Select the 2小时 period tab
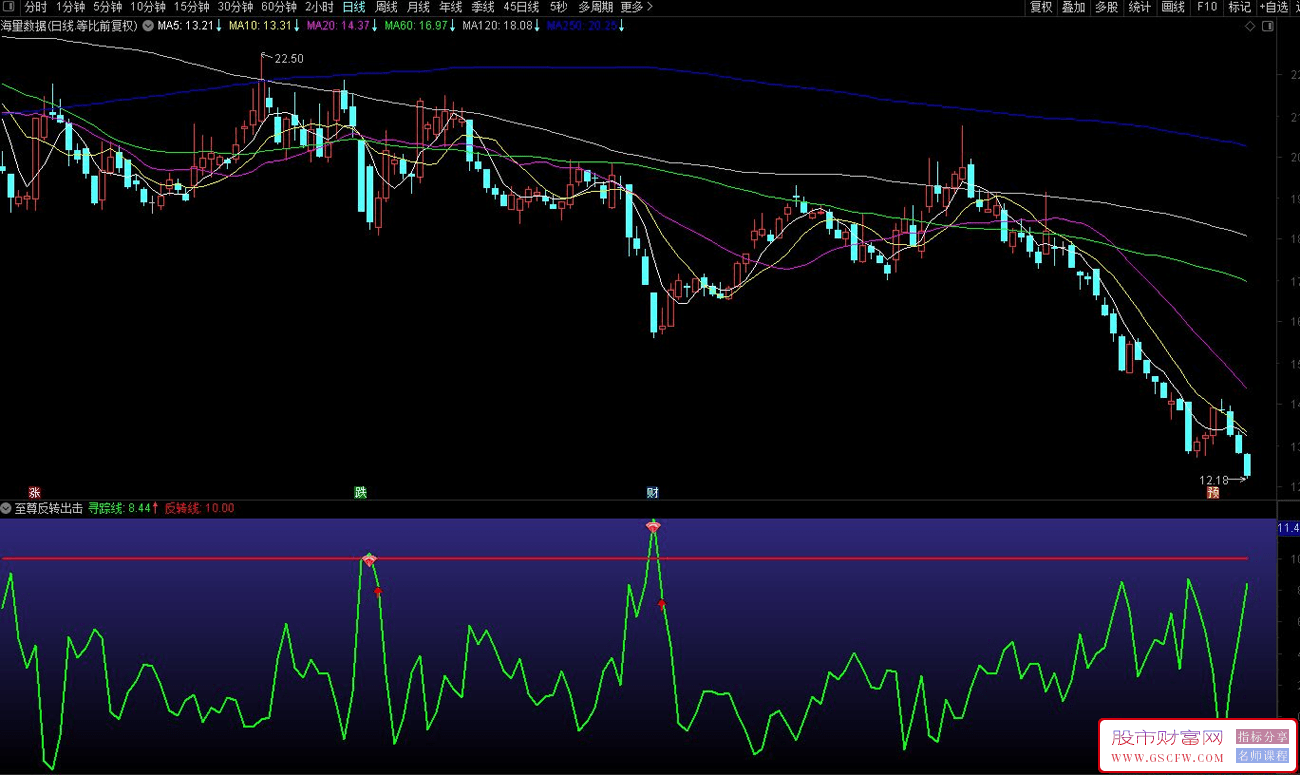Screen dimensions: 1300x775 pyautogui.click(x=319, y=7)
